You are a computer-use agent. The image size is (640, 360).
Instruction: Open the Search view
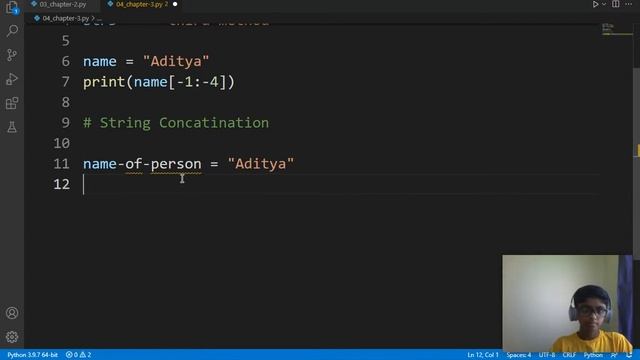12,31
